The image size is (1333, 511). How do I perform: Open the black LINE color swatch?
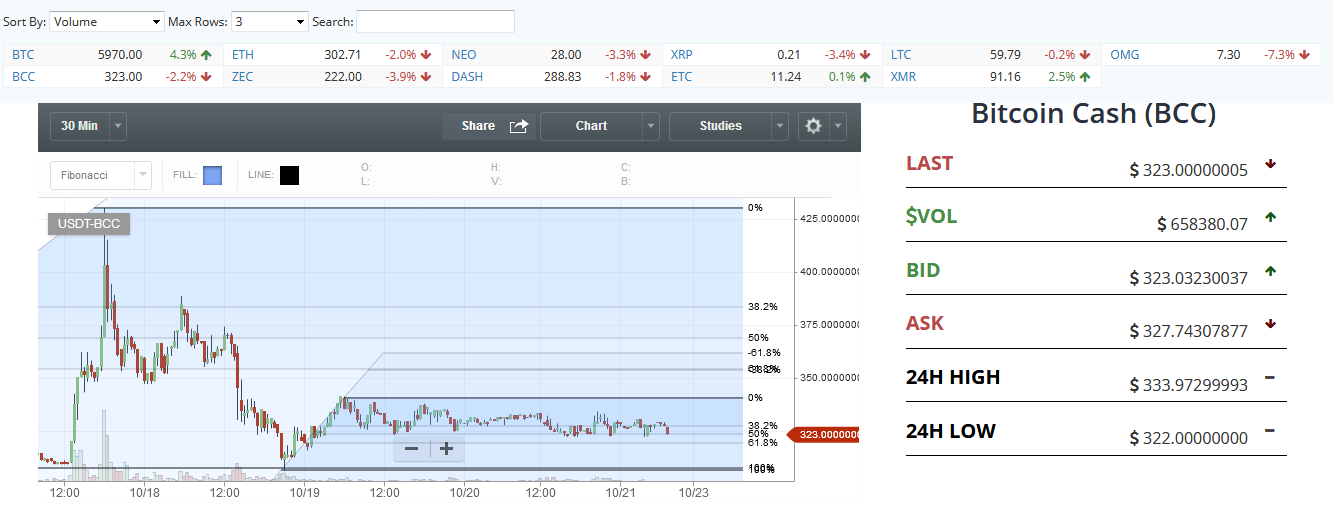coord(289,176)
